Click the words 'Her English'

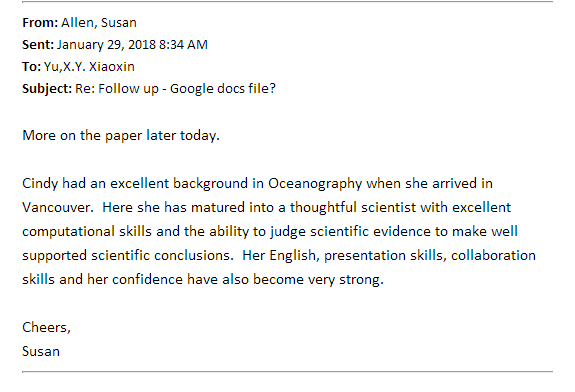tap(279, 255)
